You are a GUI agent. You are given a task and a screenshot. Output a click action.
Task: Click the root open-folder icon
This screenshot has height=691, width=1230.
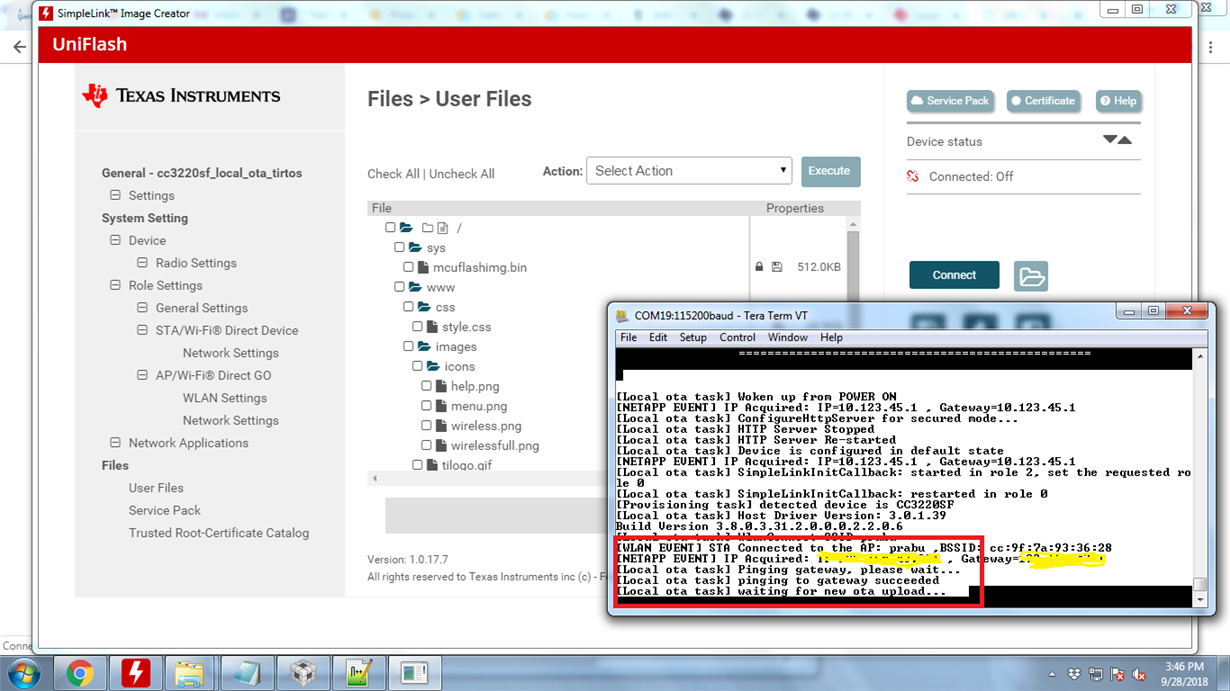tap(406, 228)
